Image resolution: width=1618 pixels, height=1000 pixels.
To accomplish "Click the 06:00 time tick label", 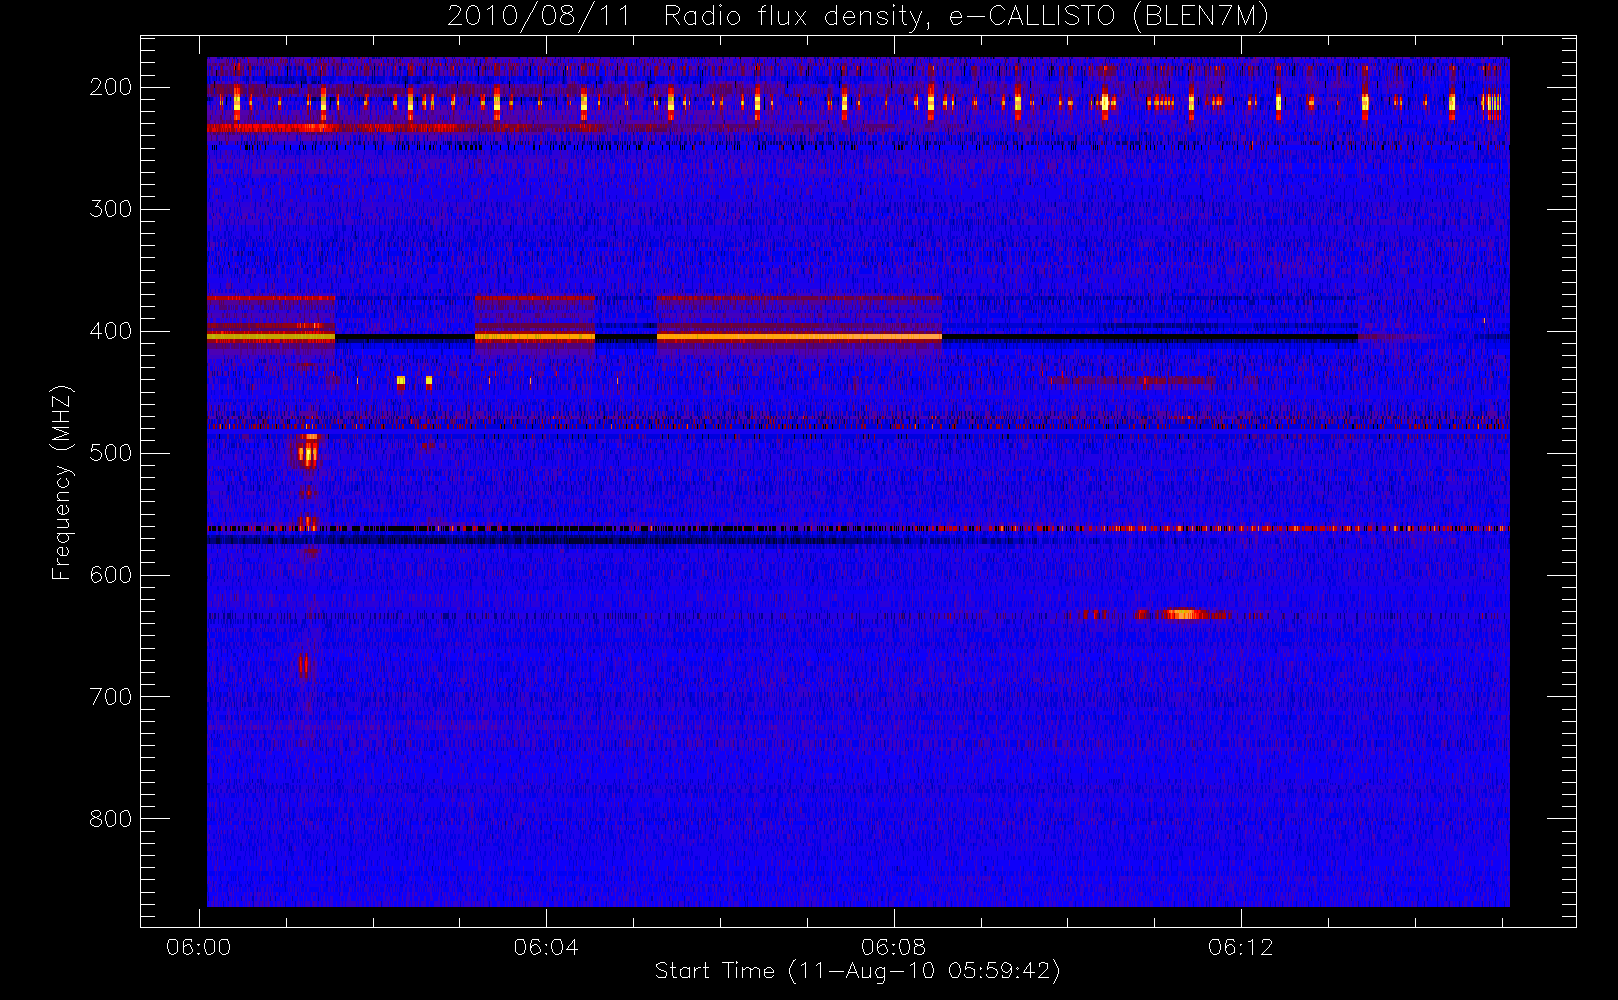I will coord(199,947).
